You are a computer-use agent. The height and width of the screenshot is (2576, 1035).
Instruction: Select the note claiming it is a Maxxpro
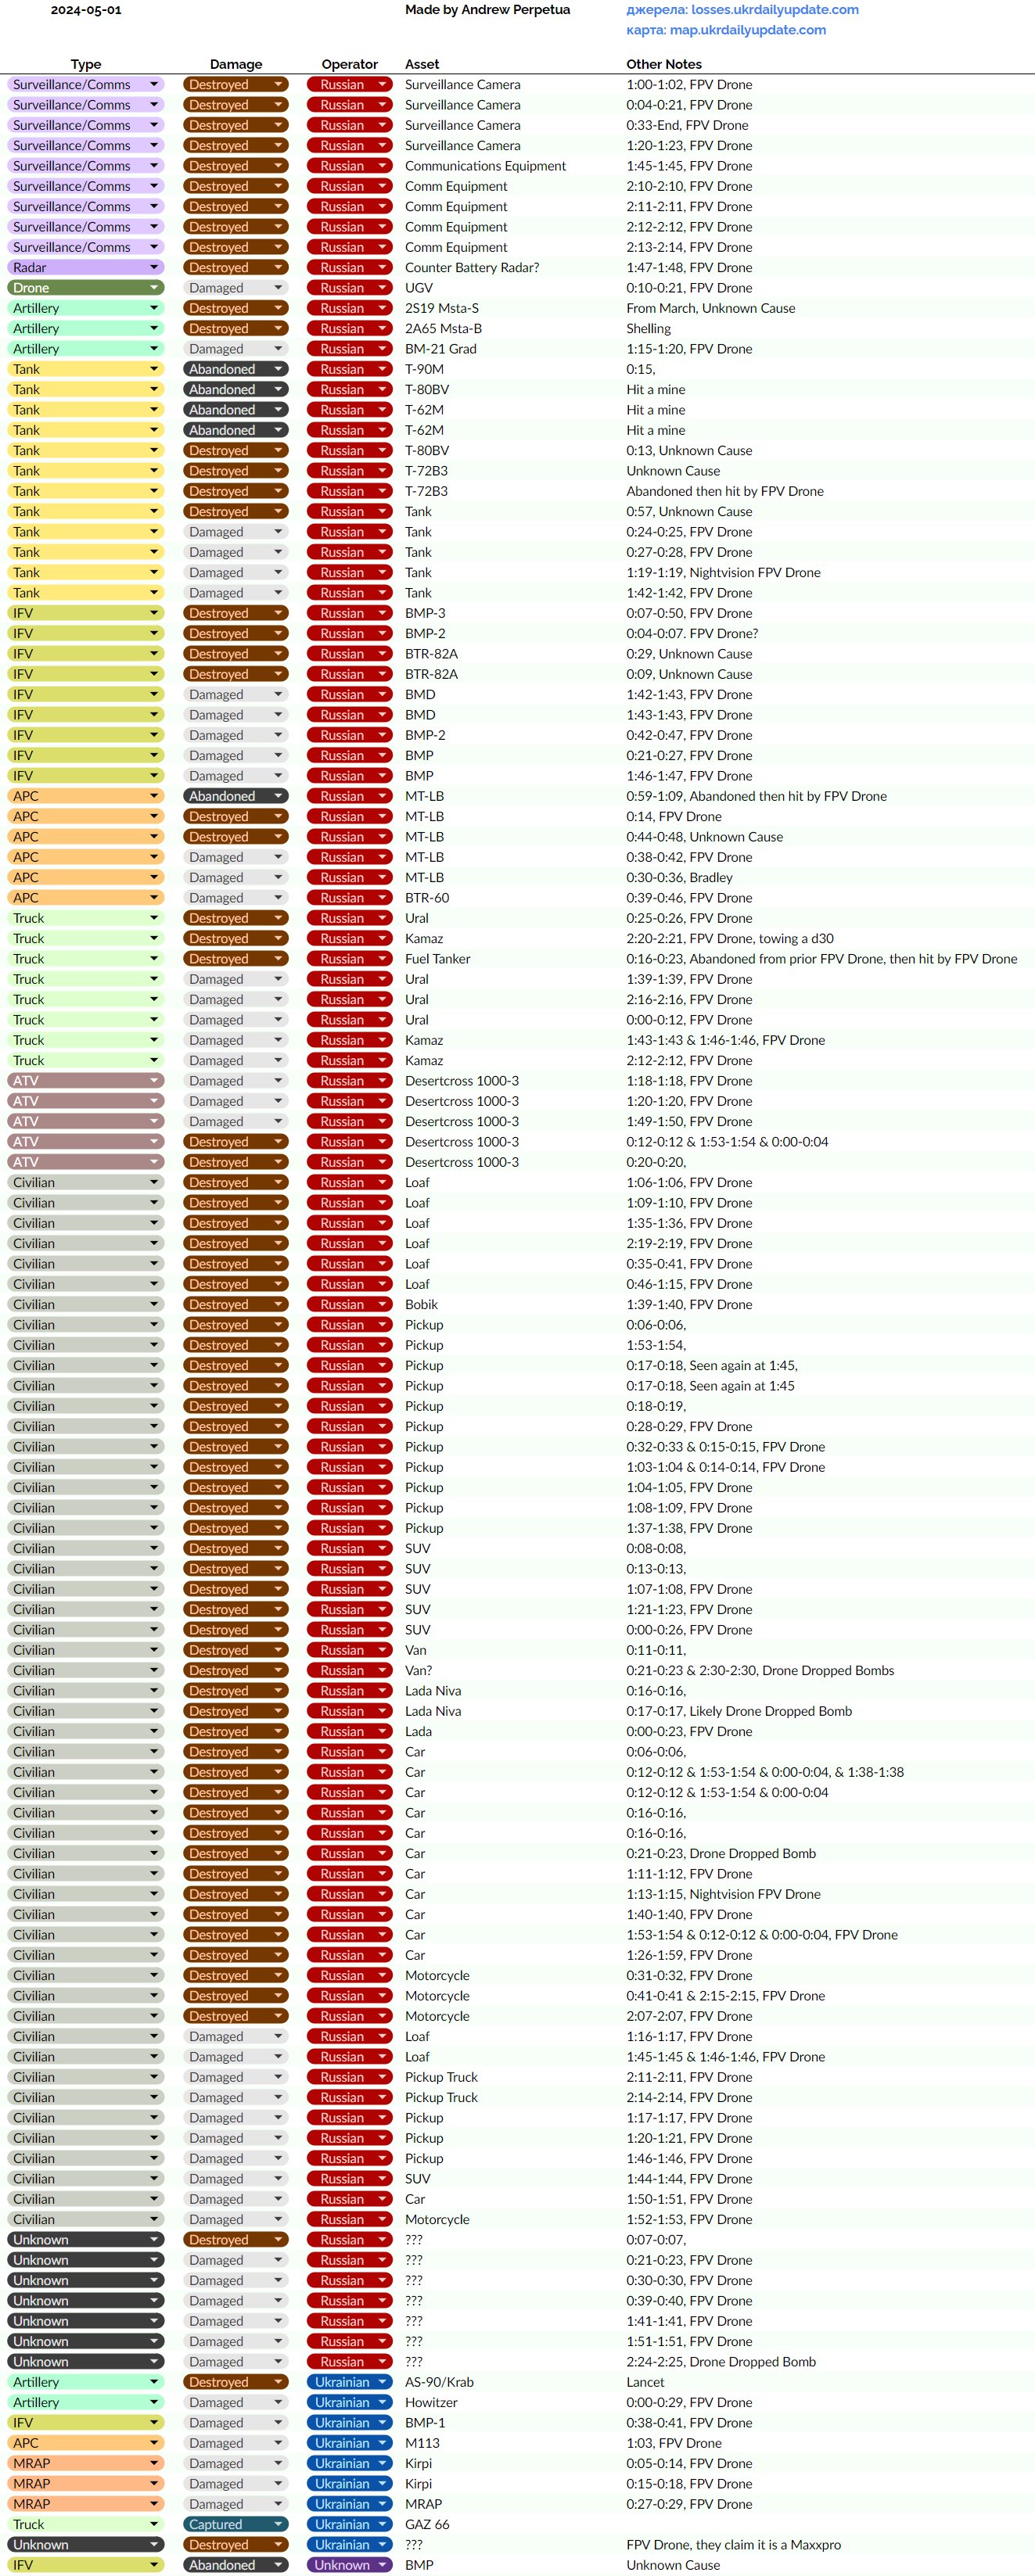point(734,2545)
